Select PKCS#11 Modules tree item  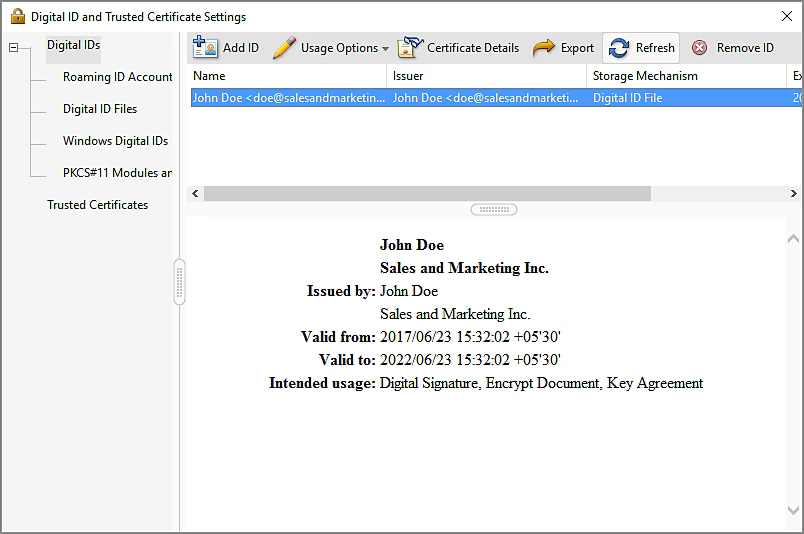point(117,173)
